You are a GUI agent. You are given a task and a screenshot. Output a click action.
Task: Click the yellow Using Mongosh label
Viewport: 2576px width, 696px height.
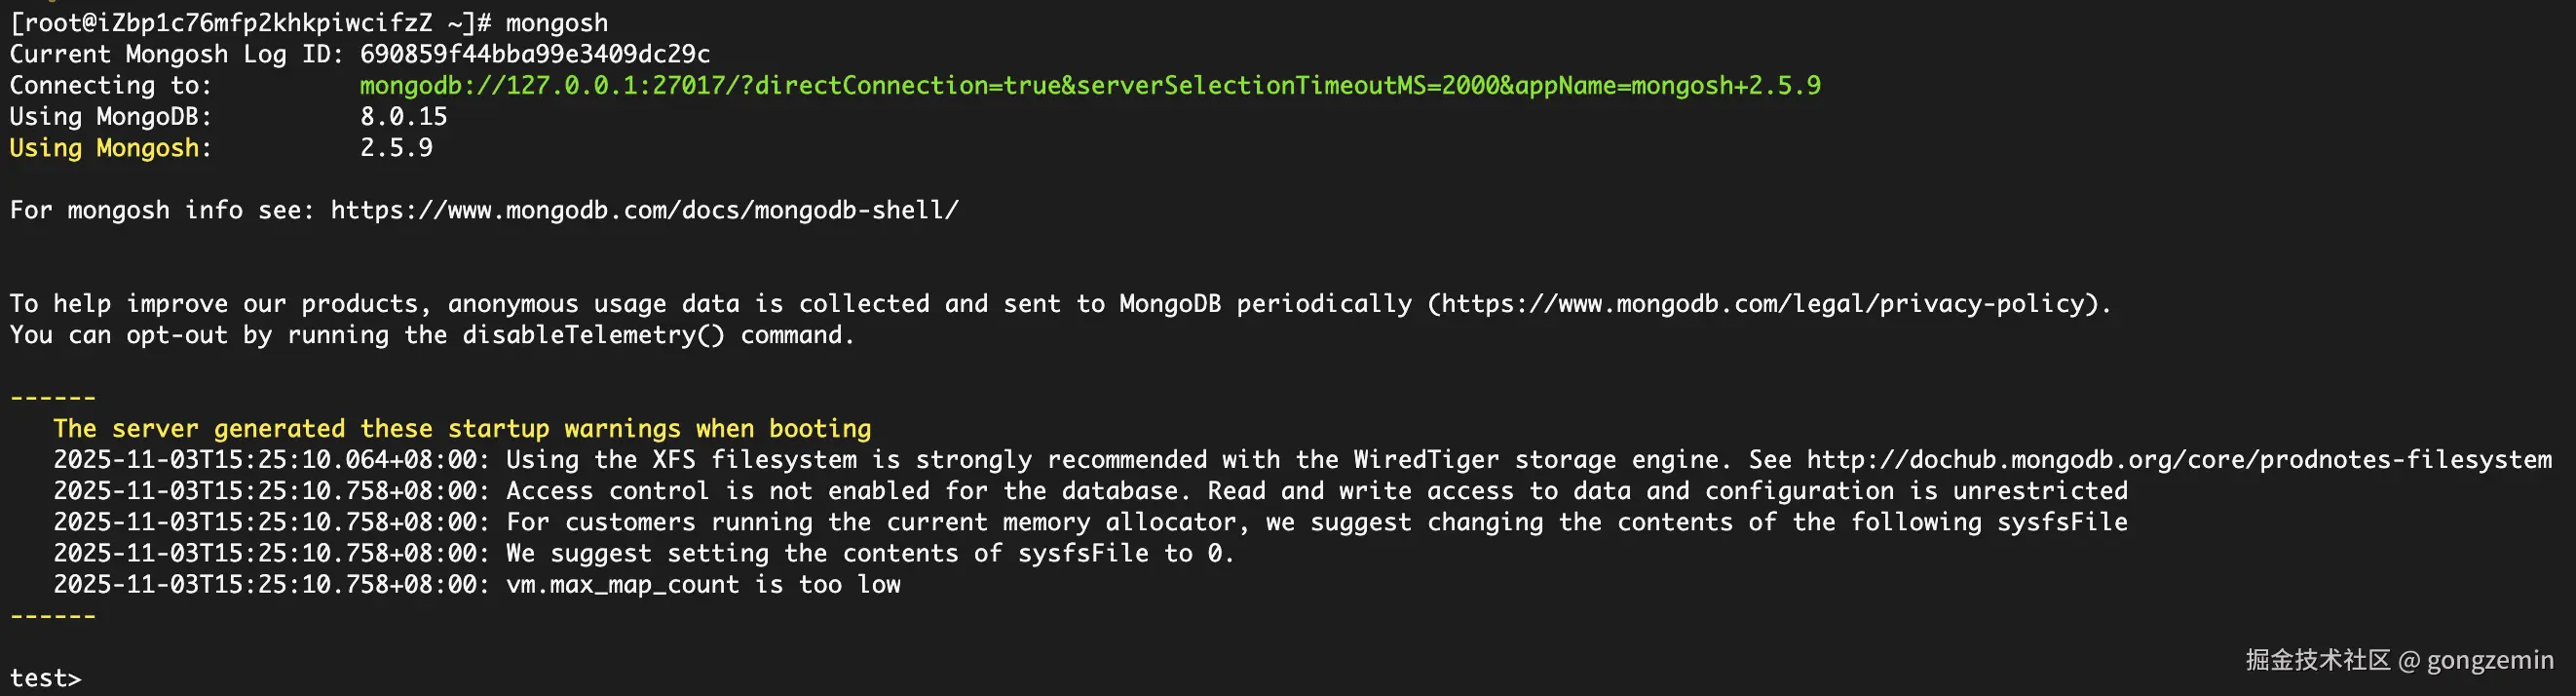pos(105,148)
